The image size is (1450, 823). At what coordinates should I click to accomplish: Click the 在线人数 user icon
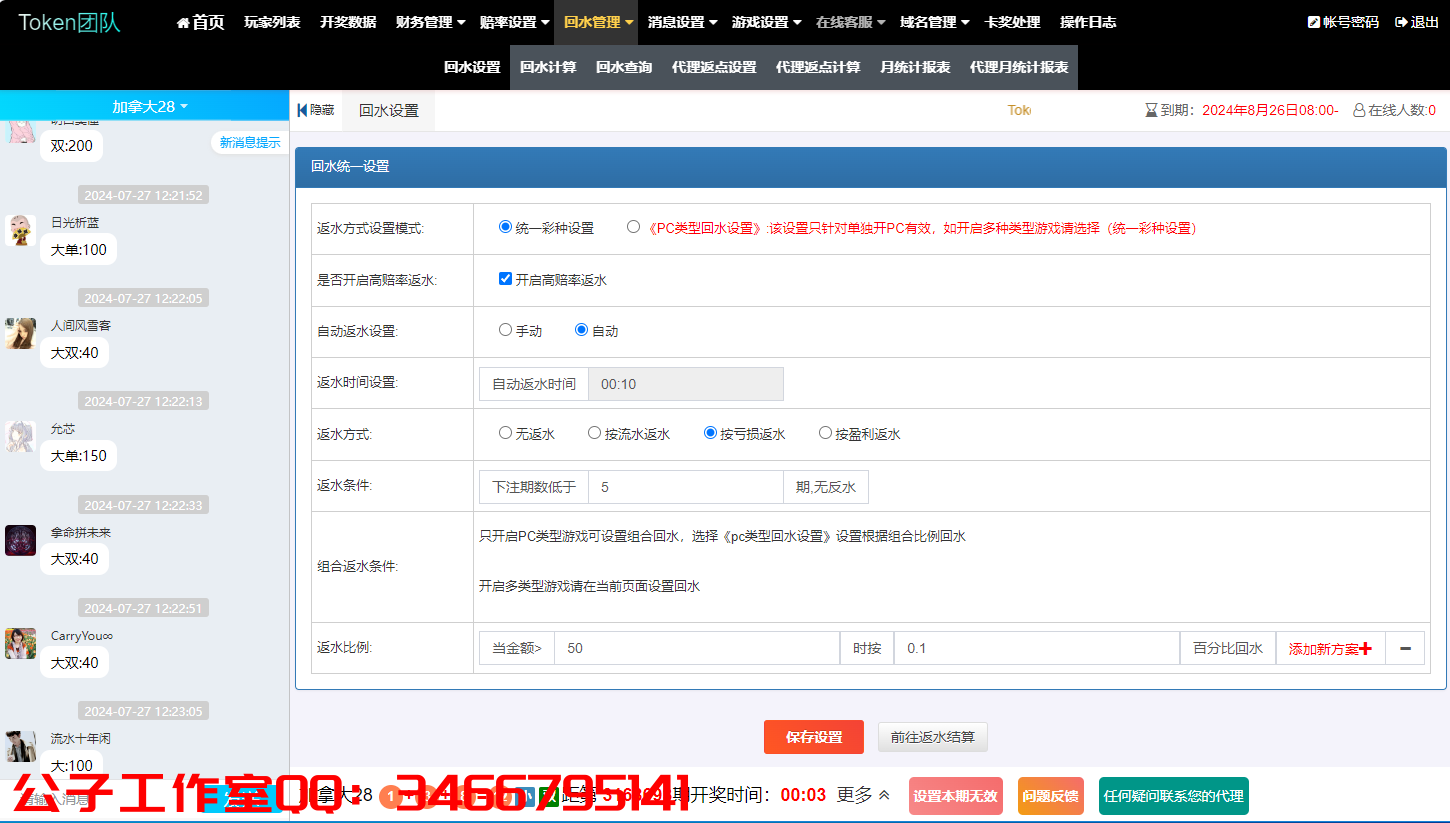pos(1359,111)
